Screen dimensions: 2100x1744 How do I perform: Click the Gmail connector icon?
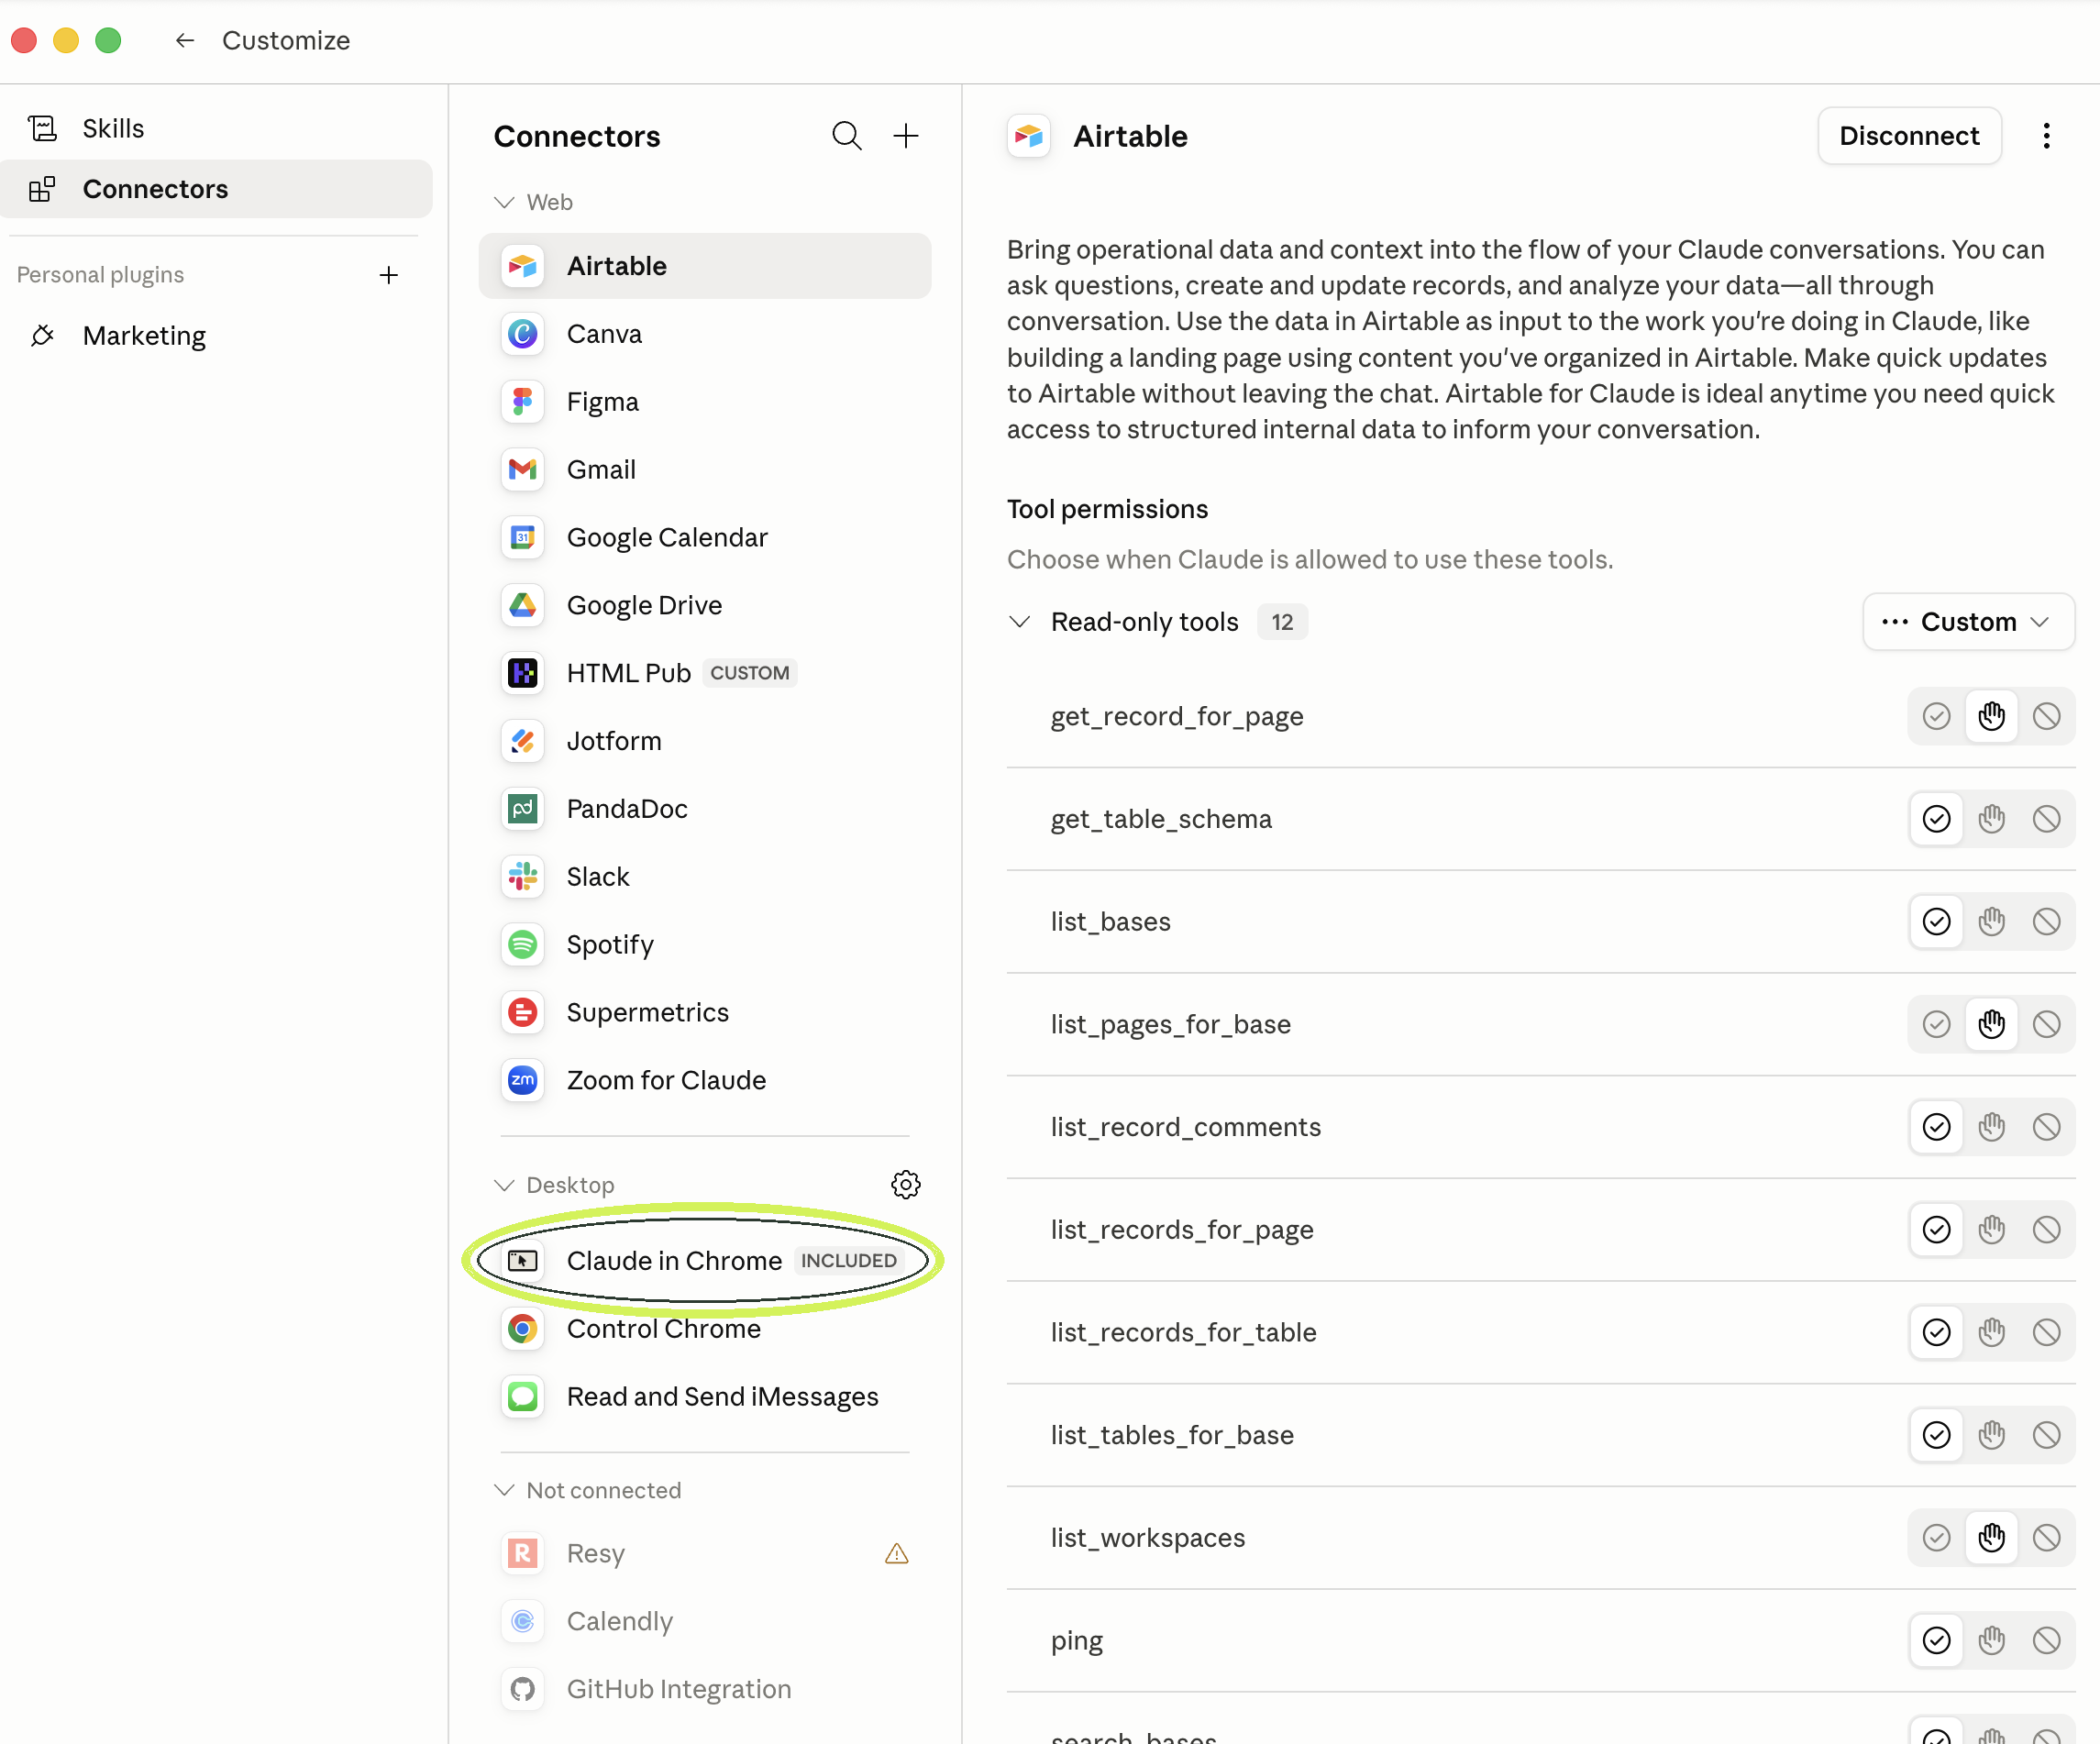coord(523,469)
